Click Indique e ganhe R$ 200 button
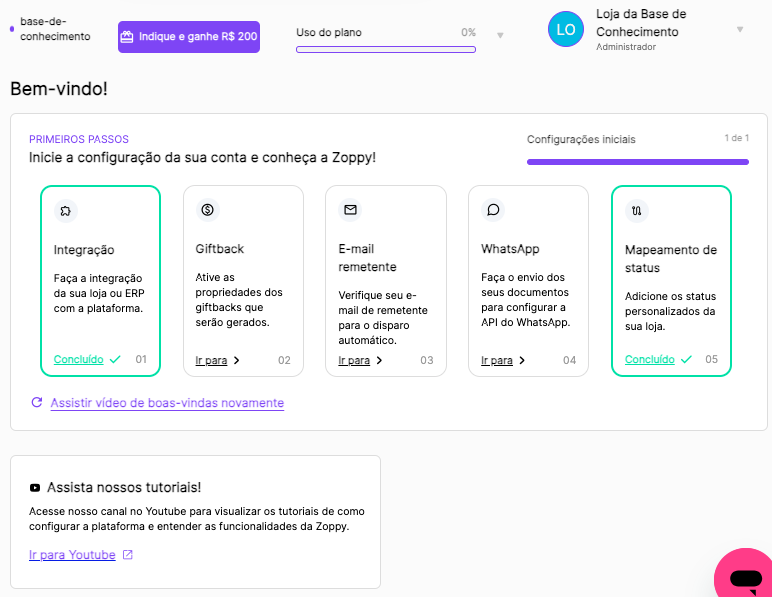This screenshot has height=597, width=772. (189, 36)
